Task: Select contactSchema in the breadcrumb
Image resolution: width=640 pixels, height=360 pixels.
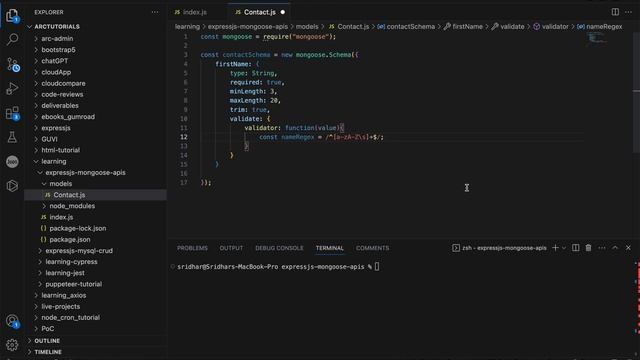Action: 406,27
